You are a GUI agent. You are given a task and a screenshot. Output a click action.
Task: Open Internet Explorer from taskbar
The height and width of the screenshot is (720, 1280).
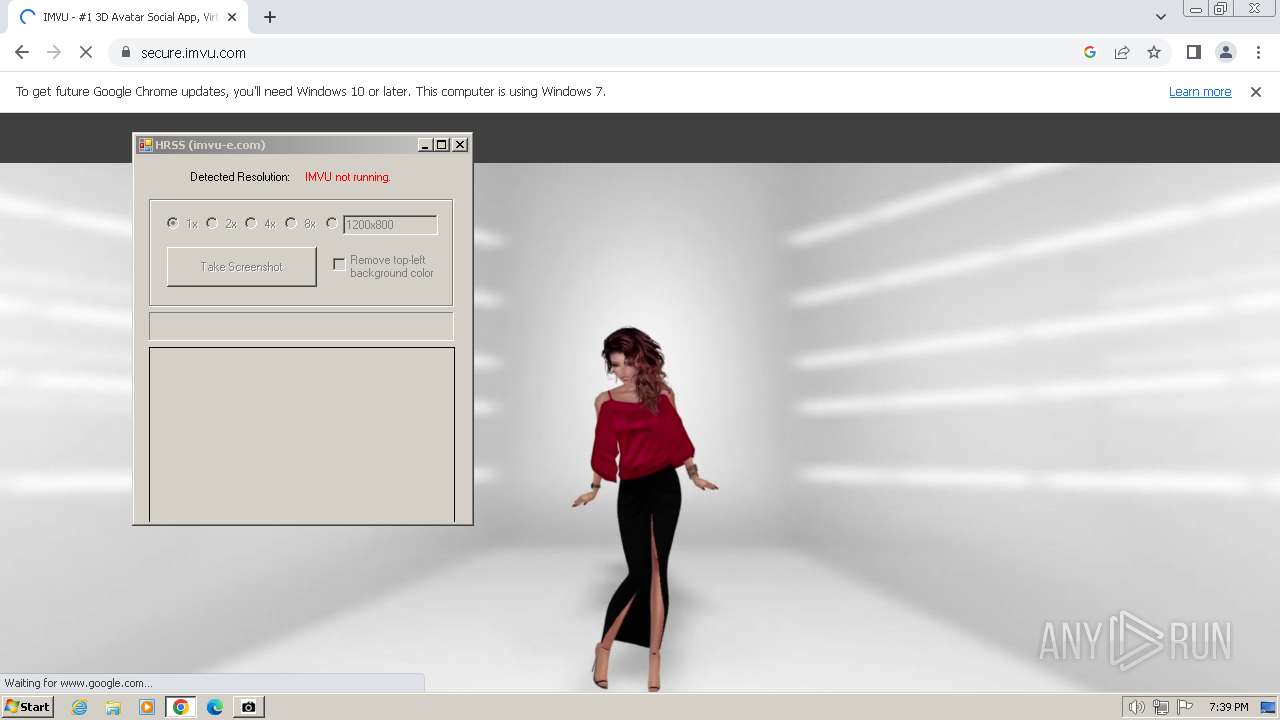80,707
